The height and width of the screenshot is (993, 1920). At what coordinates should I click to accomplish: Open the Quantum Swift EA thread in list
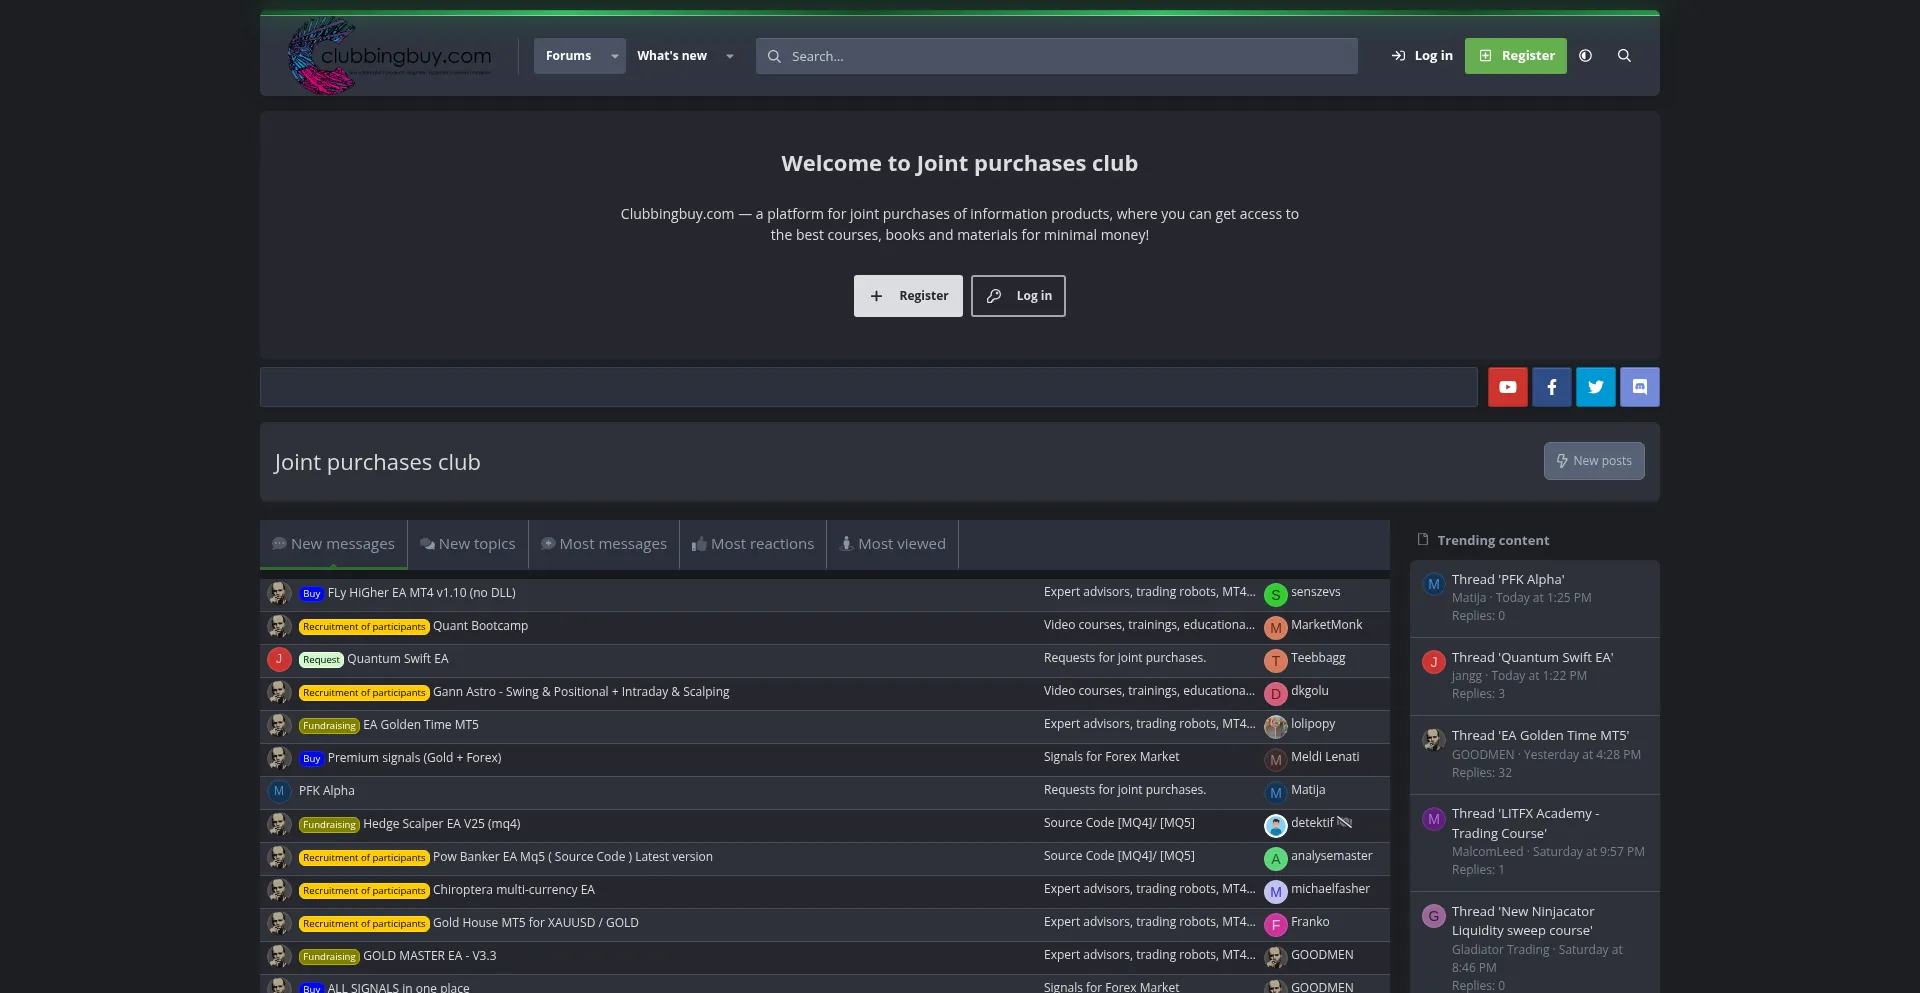[x=398, y=659]
